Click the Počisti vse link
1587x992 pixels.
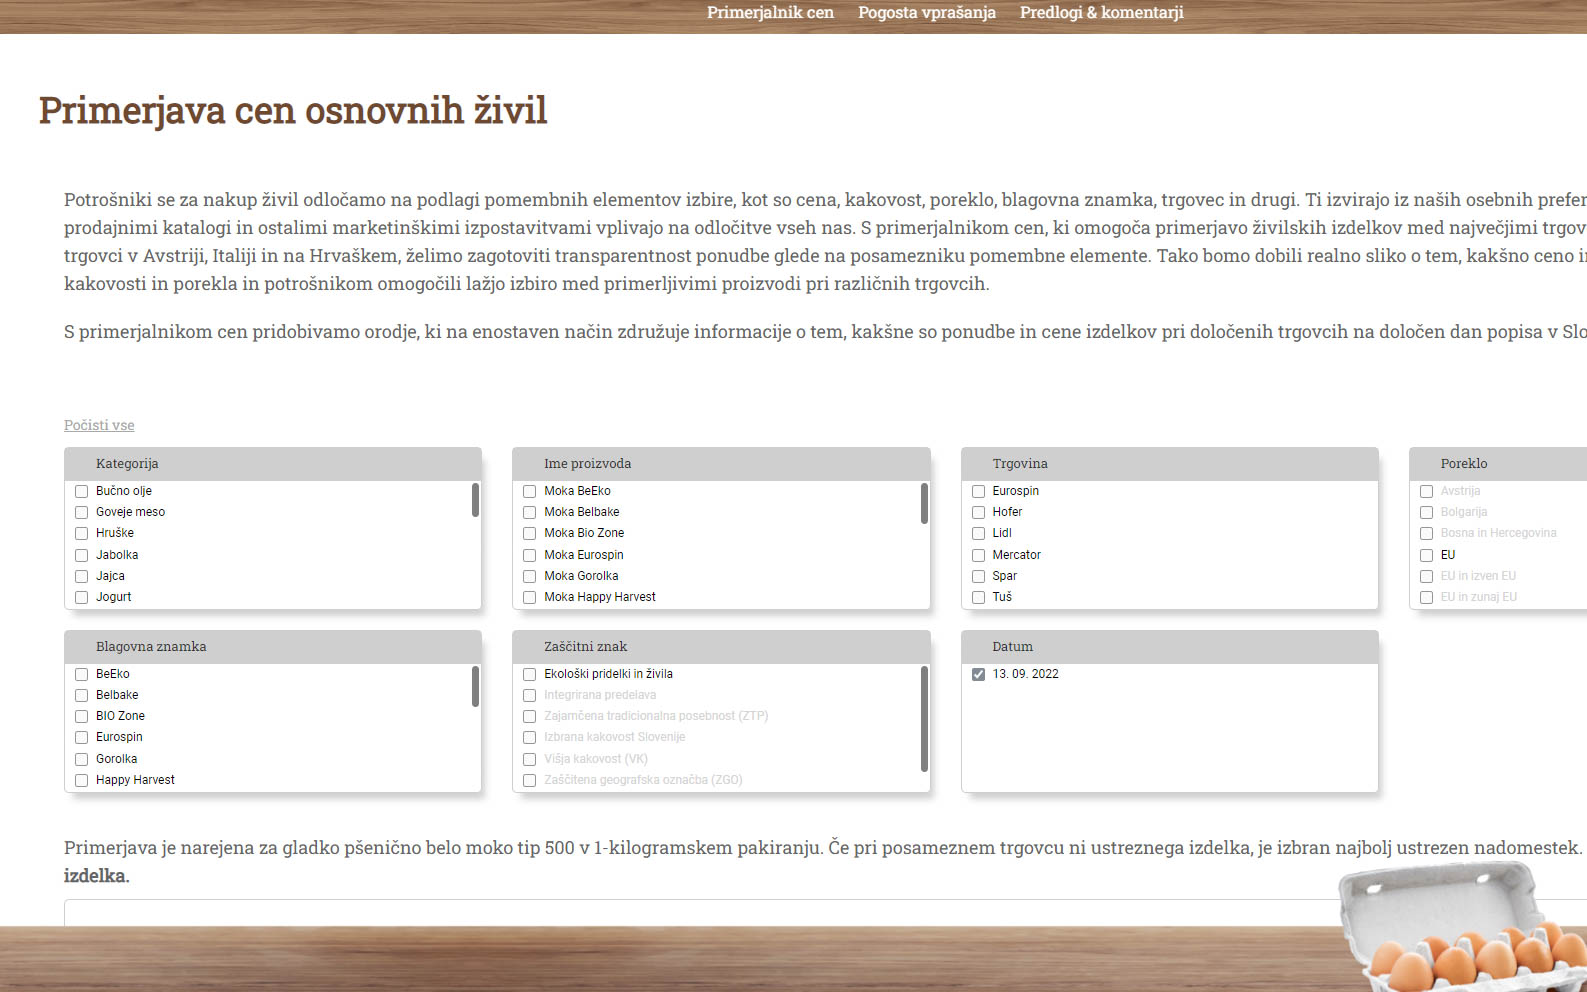99,425
